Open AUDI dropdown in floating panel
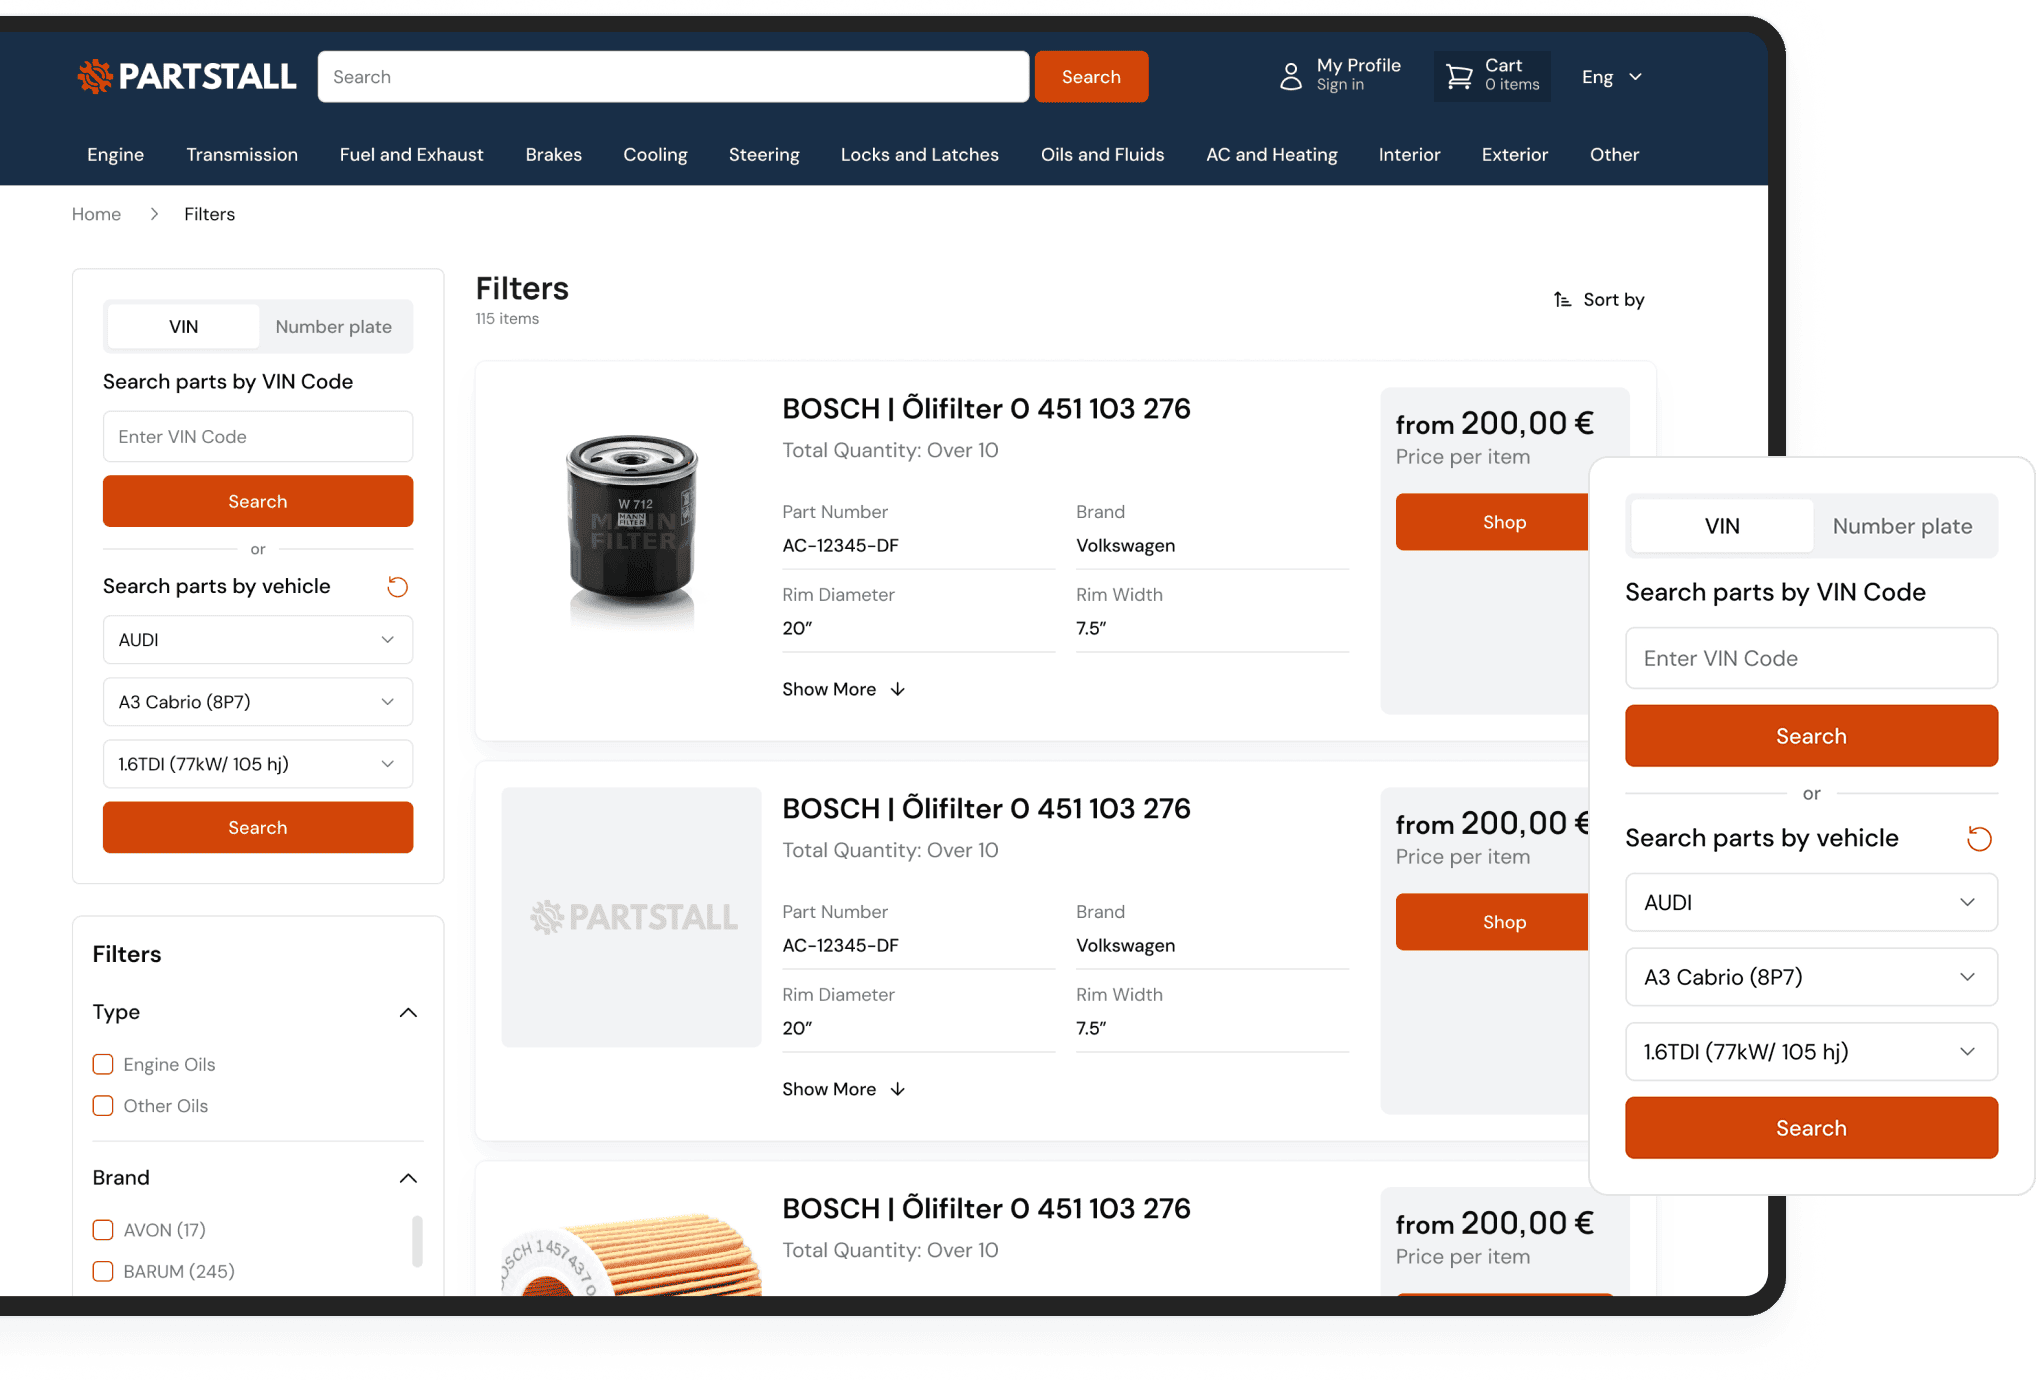Screen dimensions: 2036x1380 pos(1811,902)
